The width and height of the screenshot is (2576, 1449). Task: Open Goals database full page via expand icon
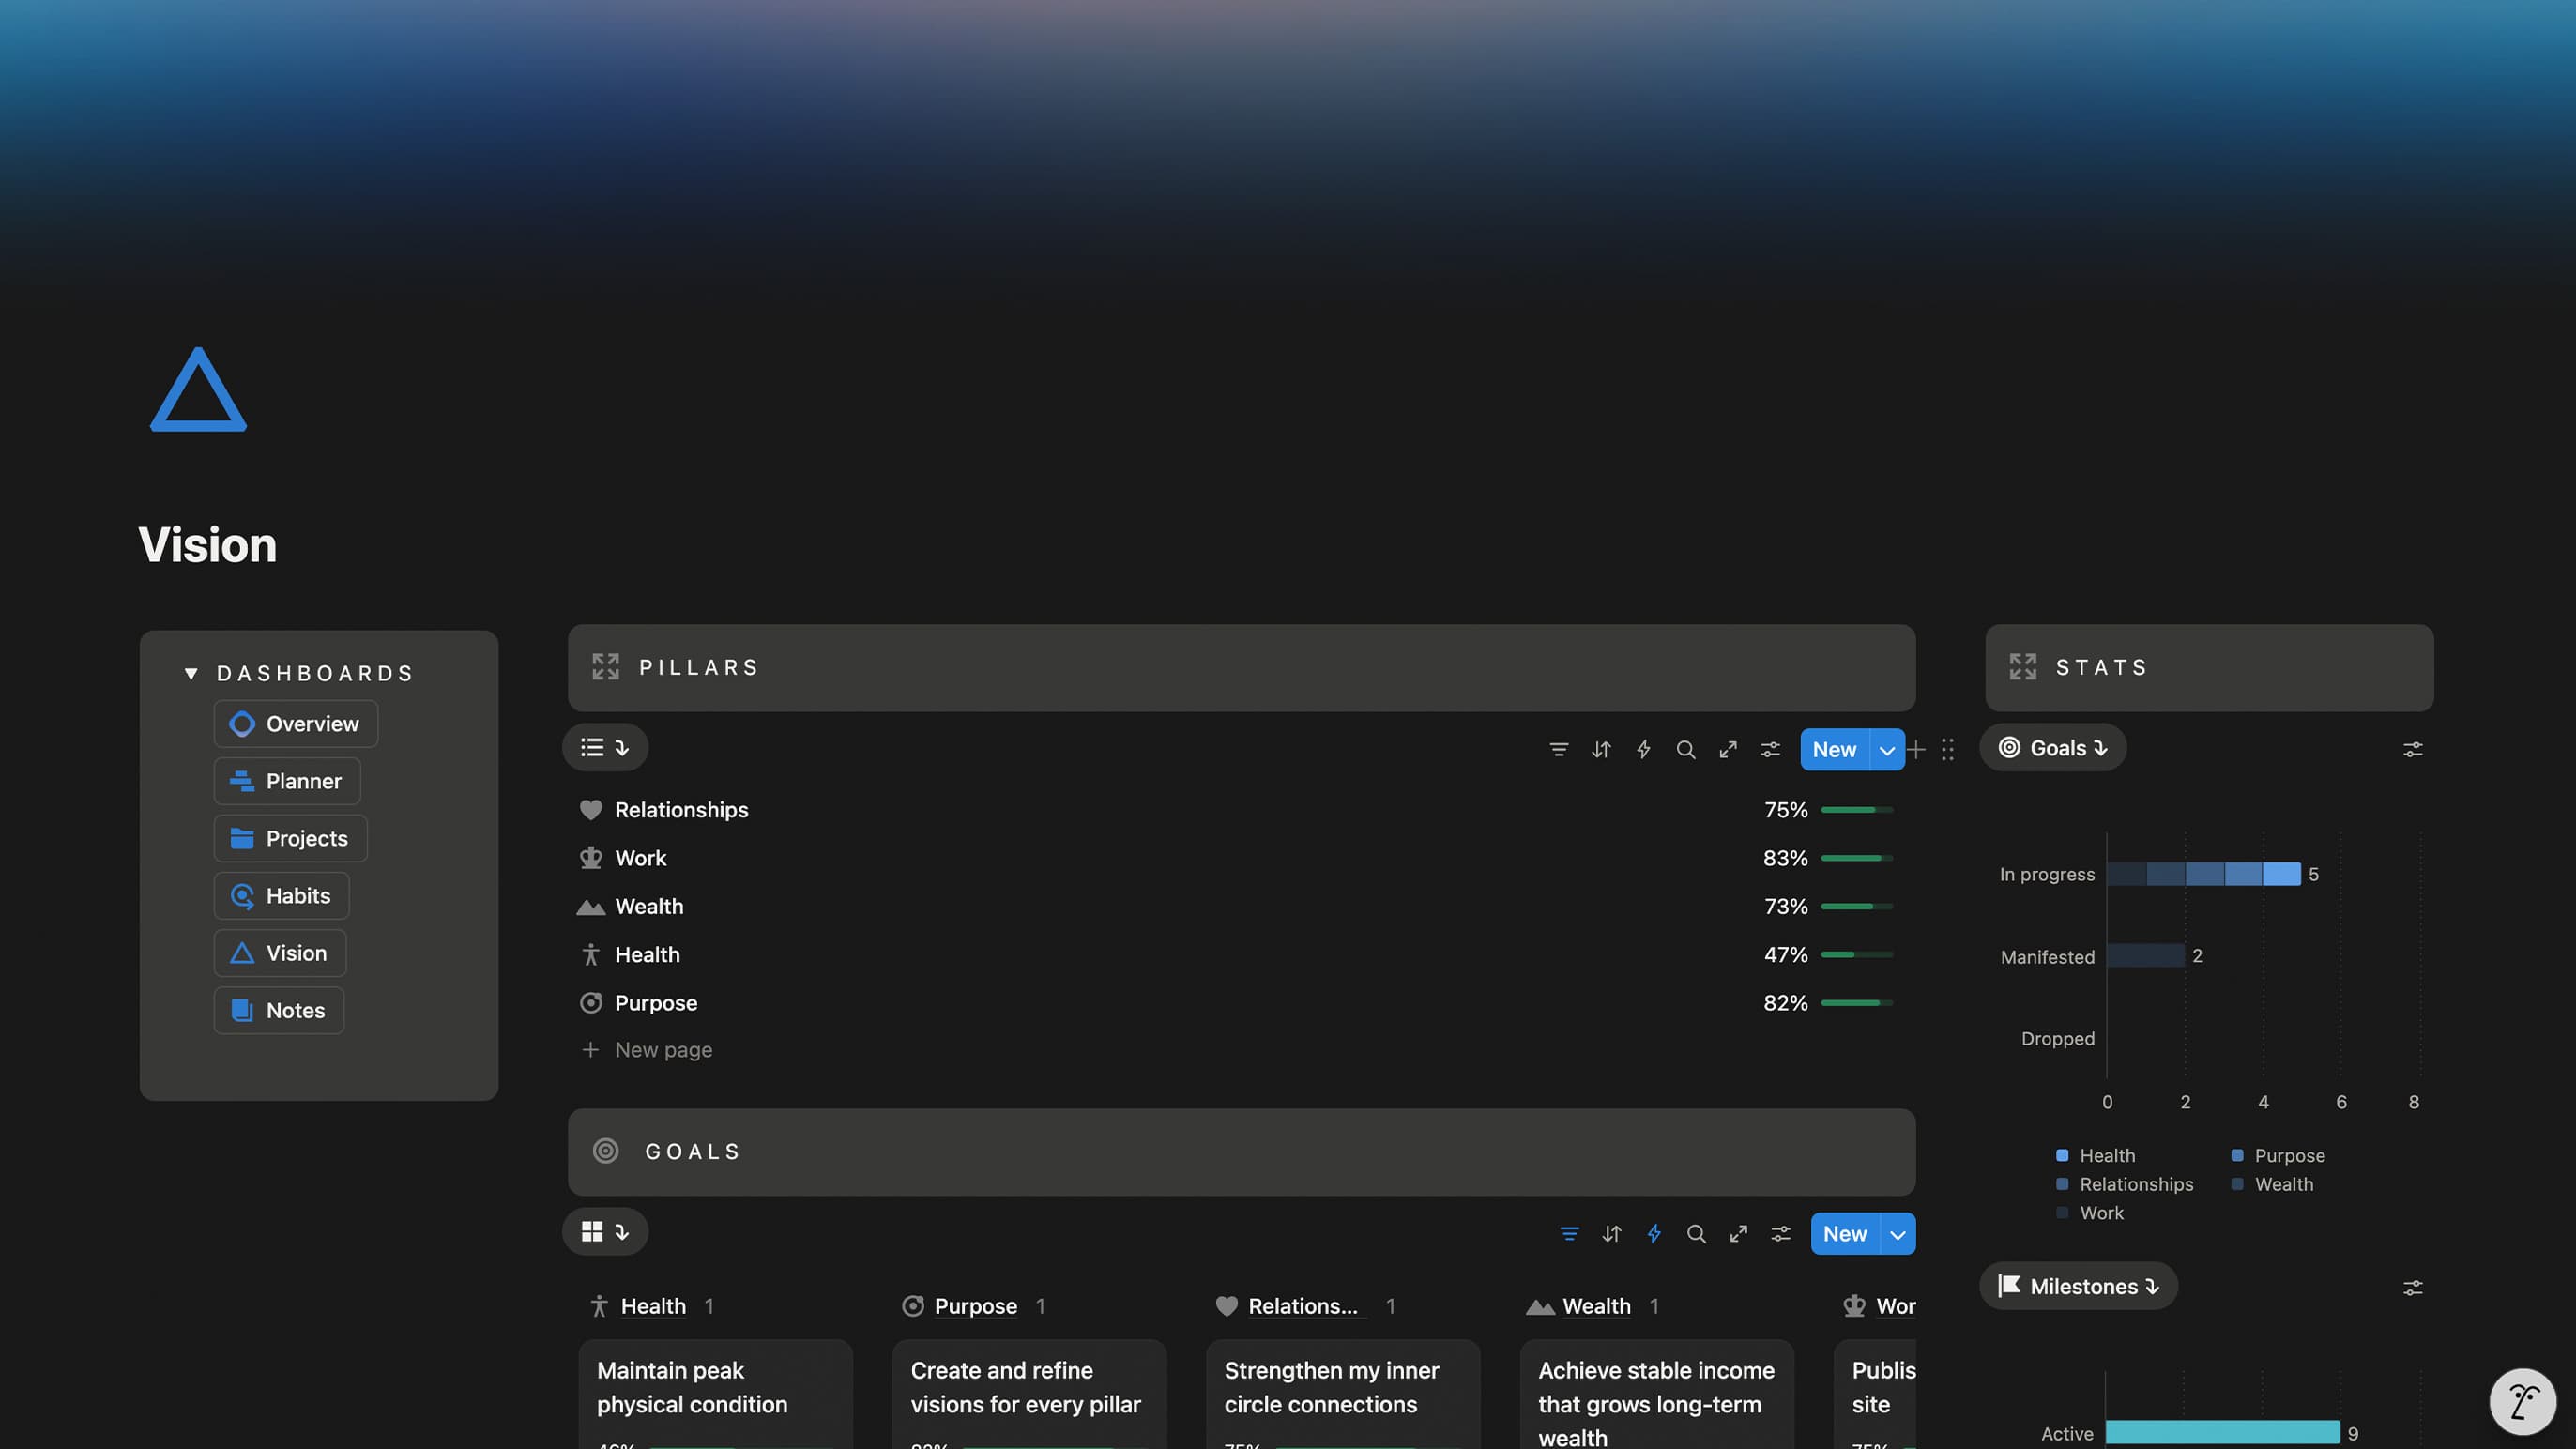(1738, 1233)
